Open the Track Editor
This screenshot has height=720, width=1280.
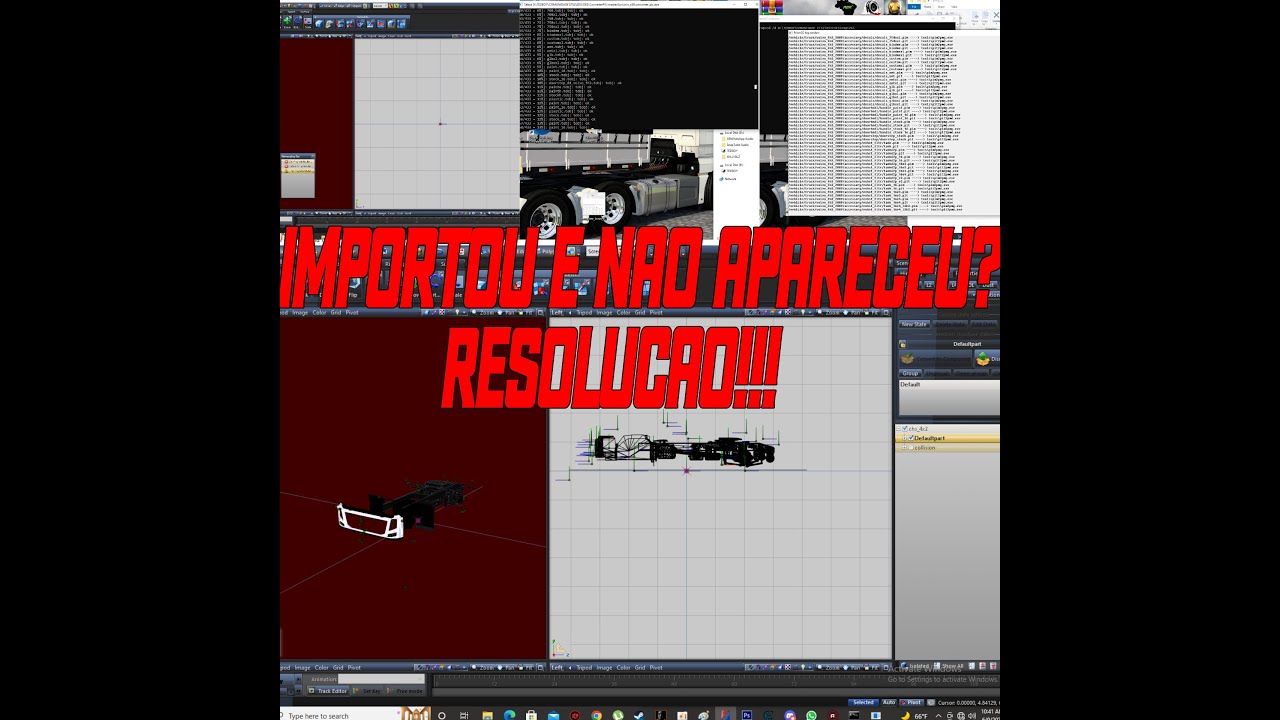click(327, 691)
